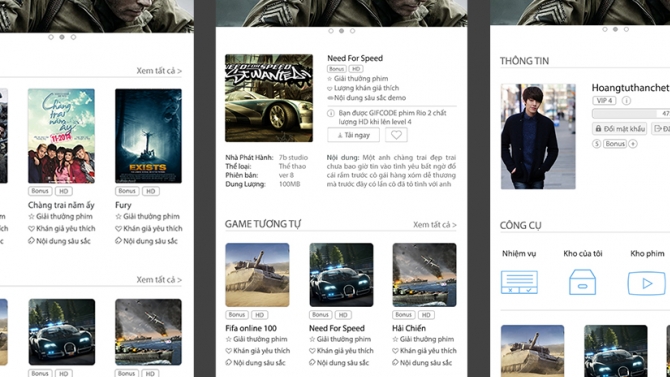Image resolution: width=670 pixels, height=377 pixels.
Task: Click the Tải ngay download button
Action: coord(353,135)
